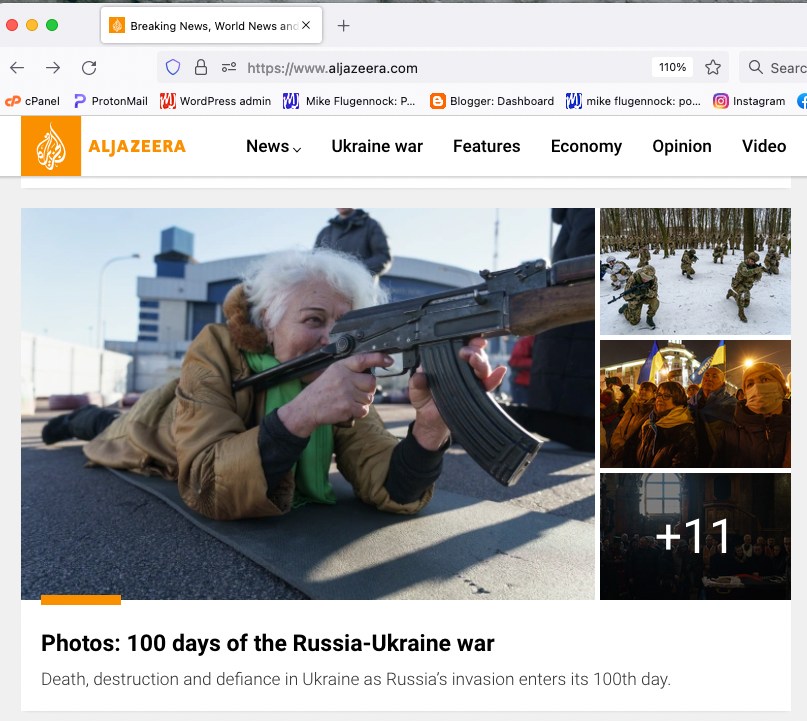Close the Breaking News tab
This screenshot has height=721, width=807.
306,25
